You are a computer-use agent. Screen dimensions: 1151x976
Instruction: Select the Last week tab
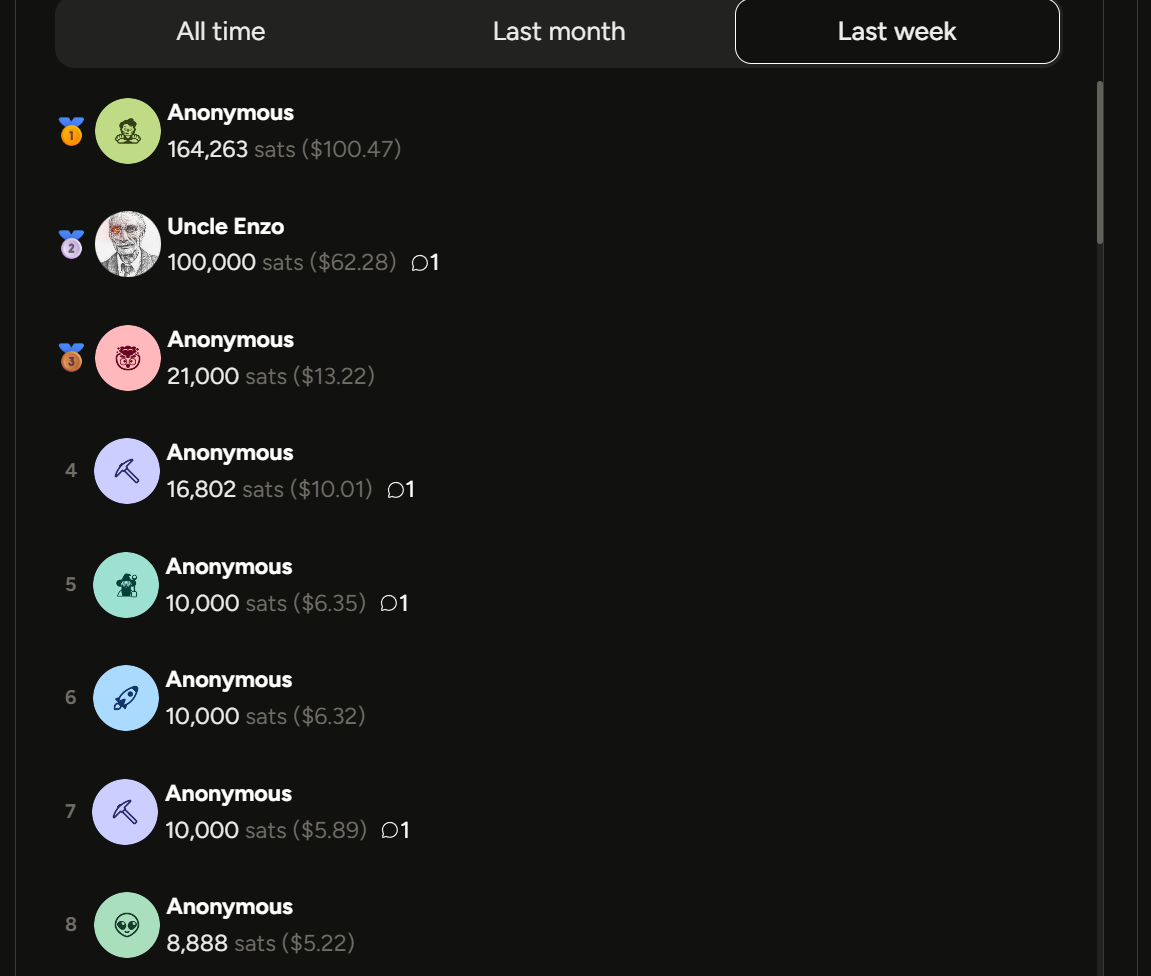point(897,32)
